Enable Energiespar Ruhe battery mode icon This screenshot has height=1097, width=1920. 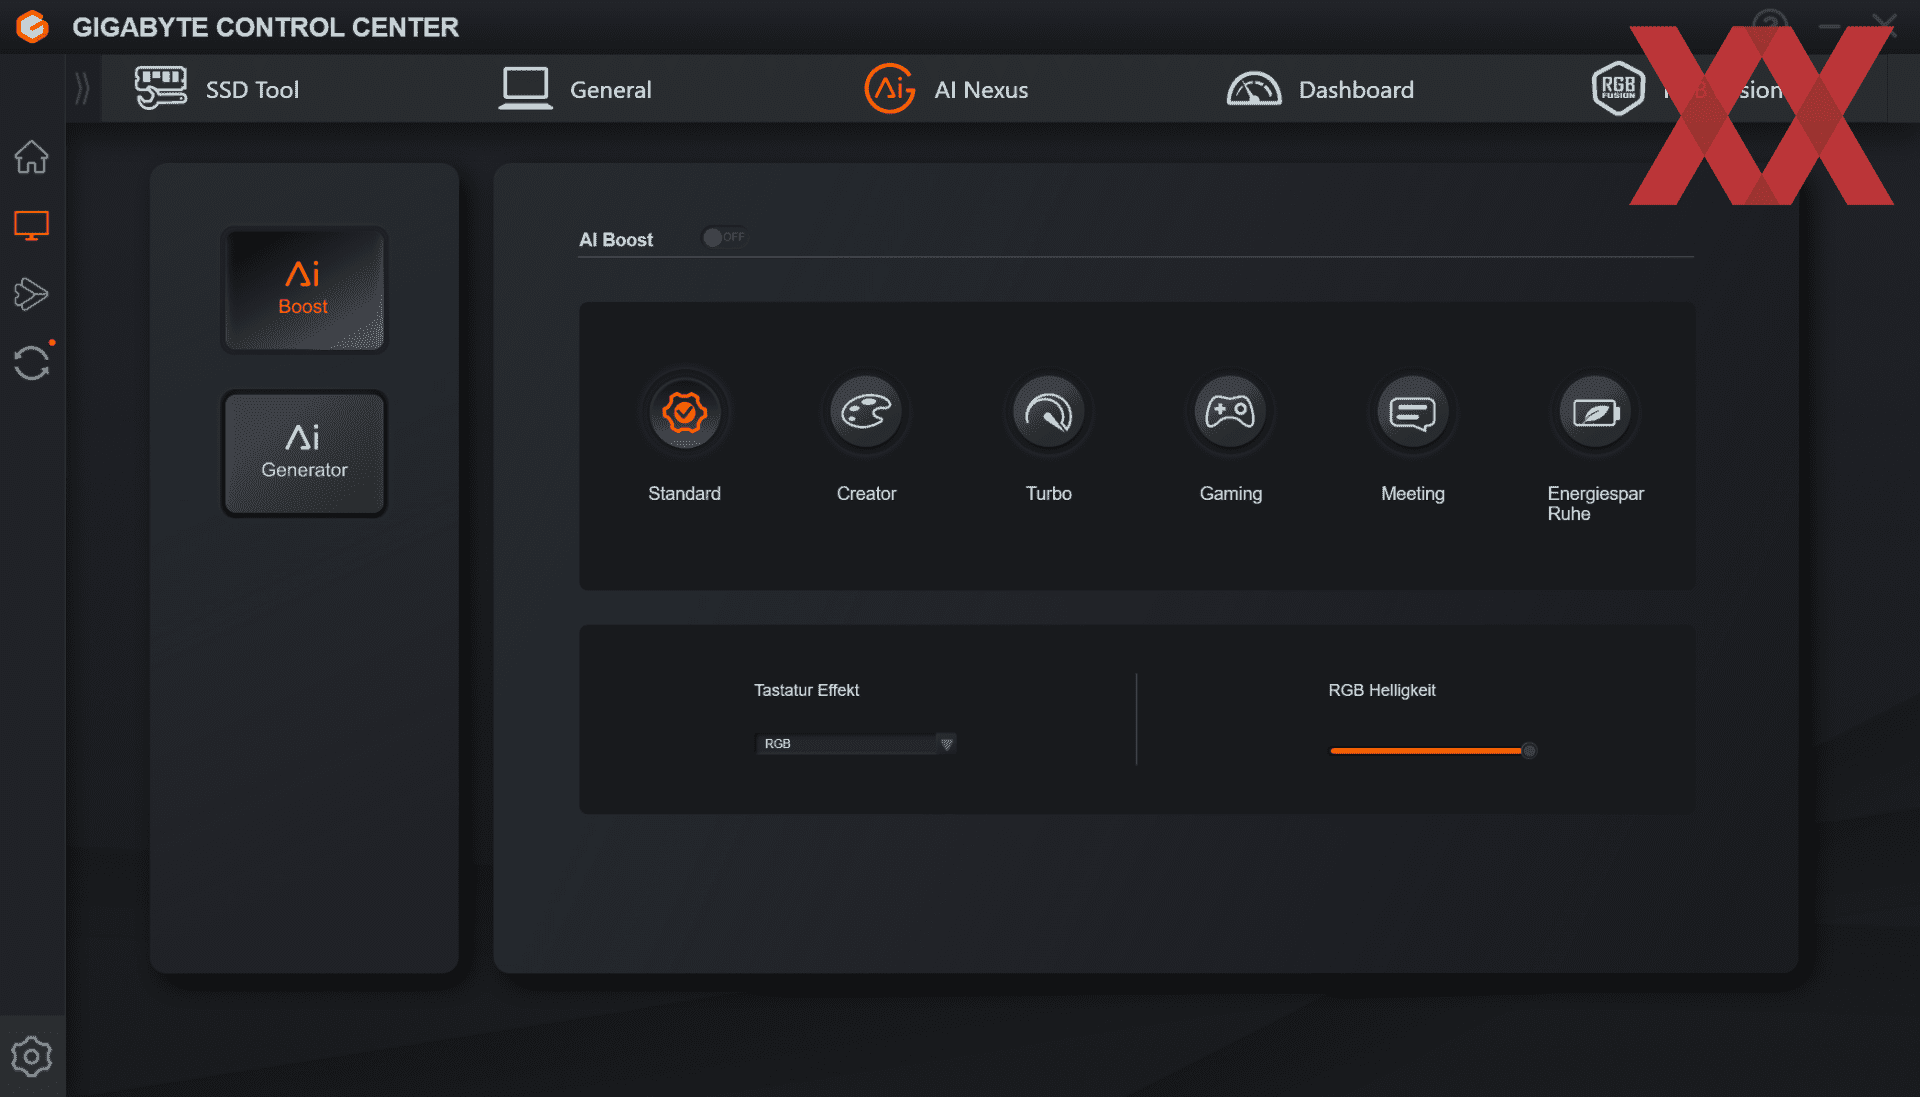[1596, 412]
